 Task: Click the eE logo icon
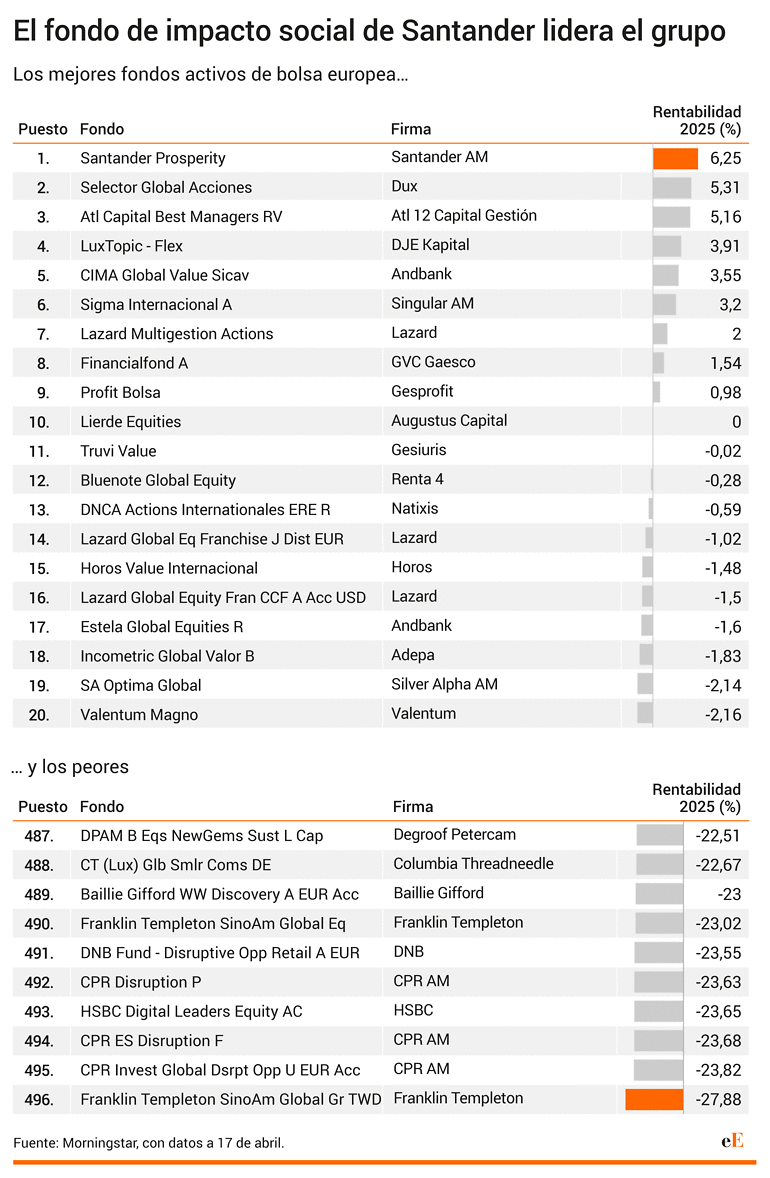(x=732, y=1140)
